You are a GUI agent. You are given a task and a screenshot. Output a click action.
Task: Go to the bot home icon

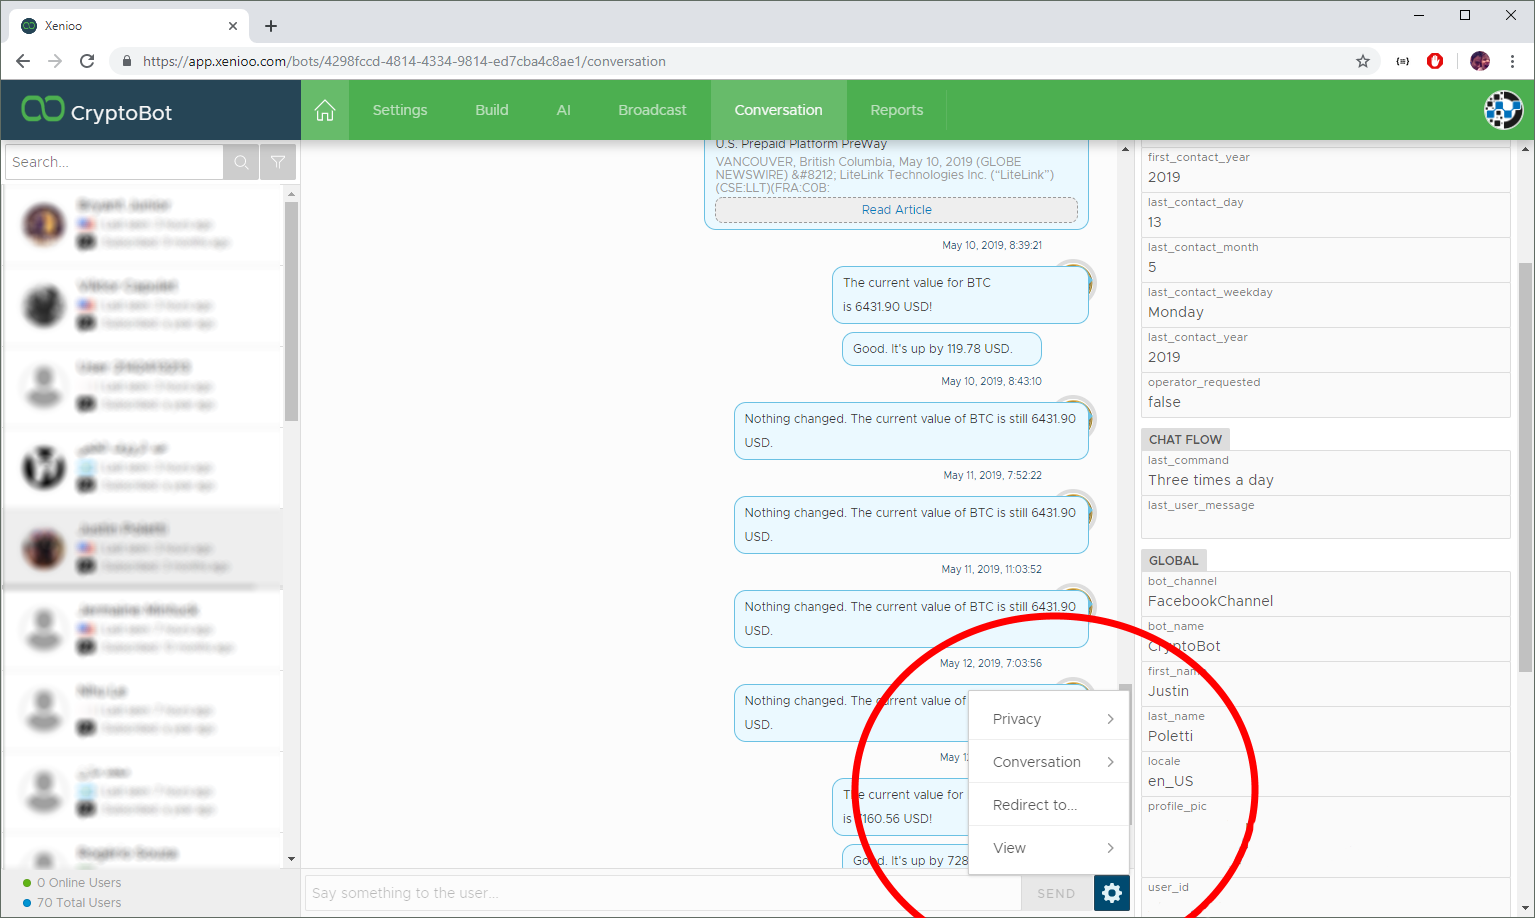325,110
